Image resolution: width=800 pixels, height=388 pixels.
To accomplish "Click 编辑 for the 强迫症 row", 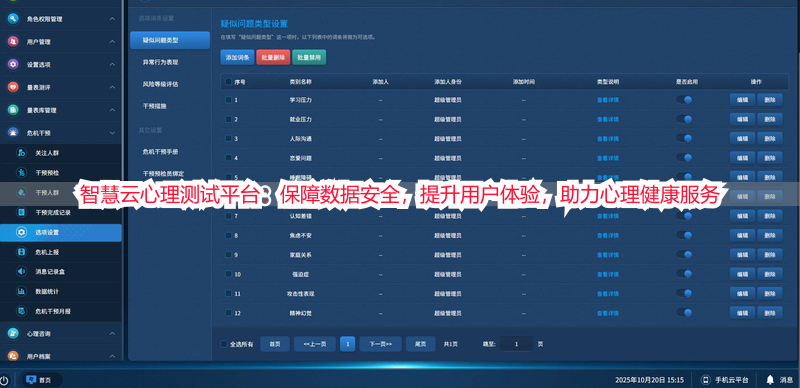I will (x=742, y=274).
